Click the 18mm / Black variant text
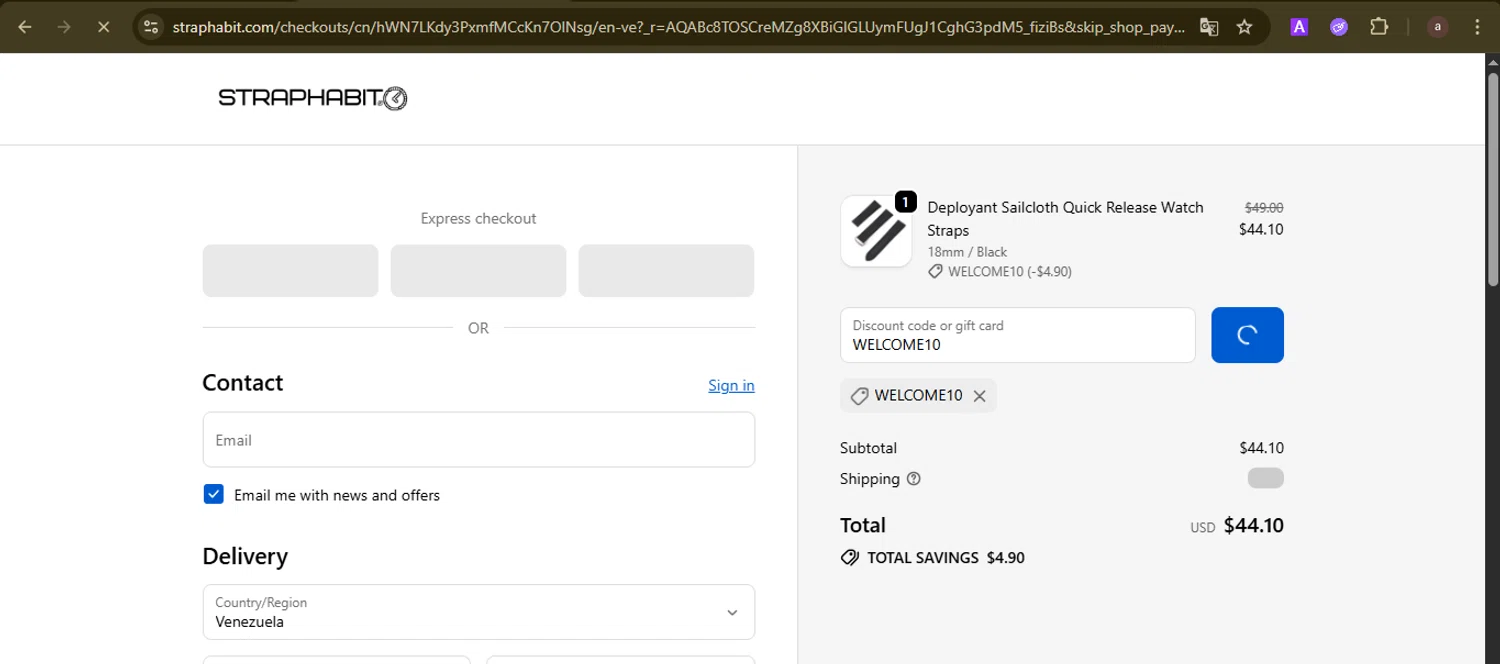The width and height of the screenshot is (1500, 664). (x=967, y=252)
